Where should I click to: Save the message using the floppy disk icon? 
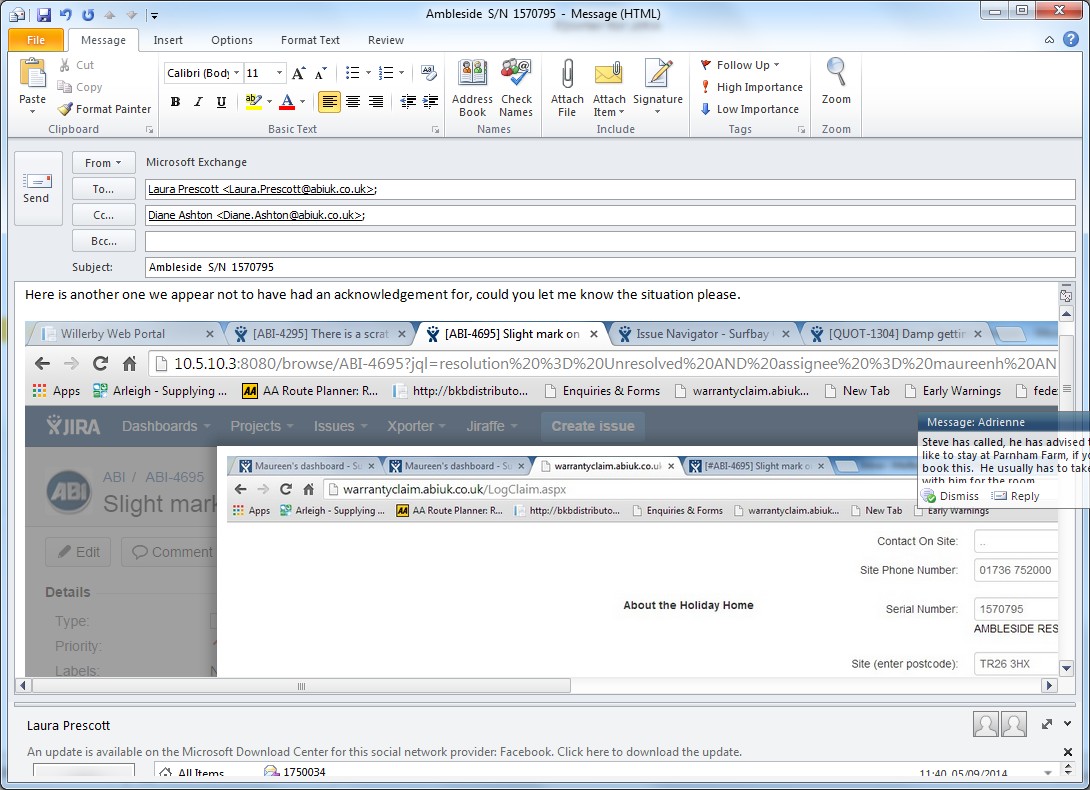pos(43,15)
